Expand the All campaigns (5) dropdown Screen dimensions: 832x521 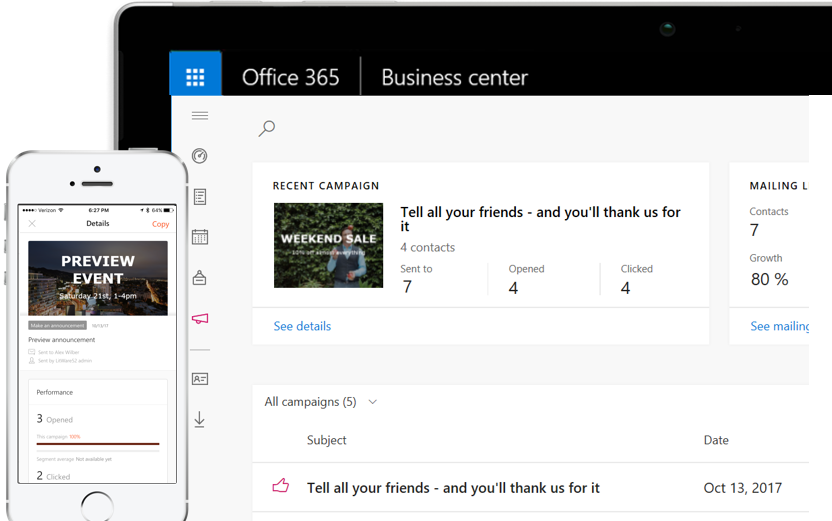tap(320, 402)
